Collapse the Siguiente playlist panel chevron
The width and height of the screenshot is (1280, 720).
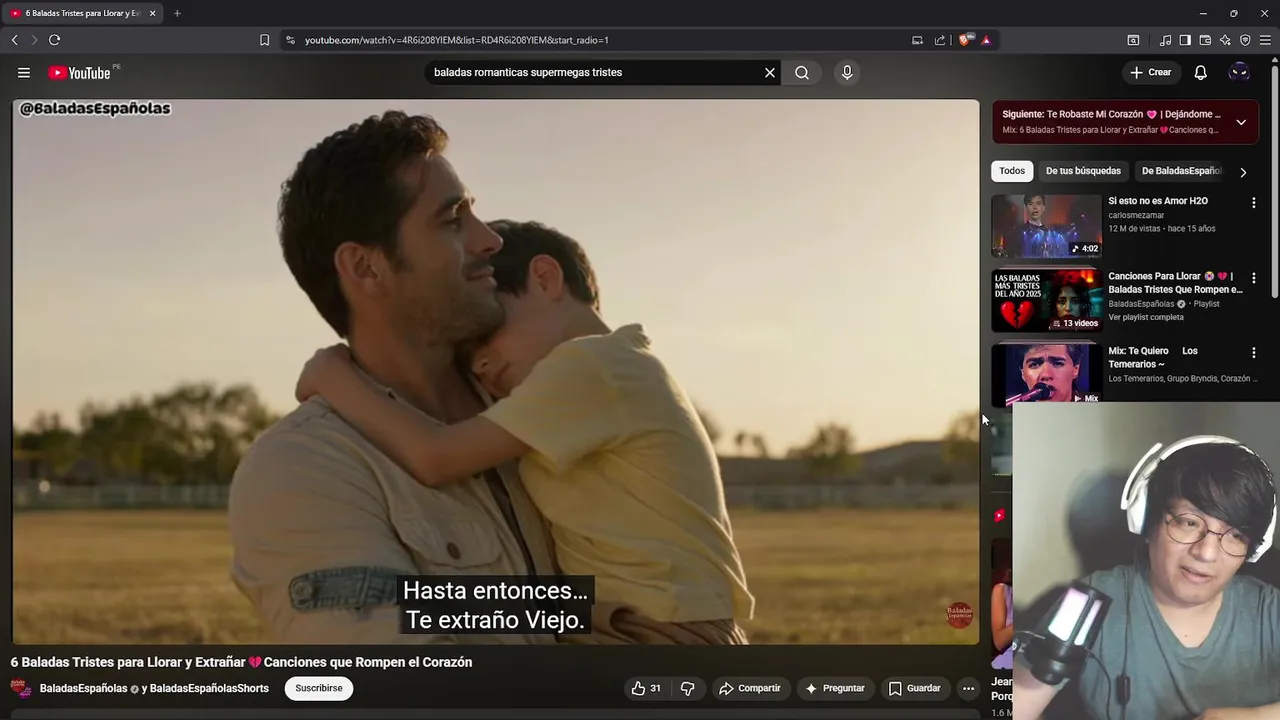click(1241, 122)
